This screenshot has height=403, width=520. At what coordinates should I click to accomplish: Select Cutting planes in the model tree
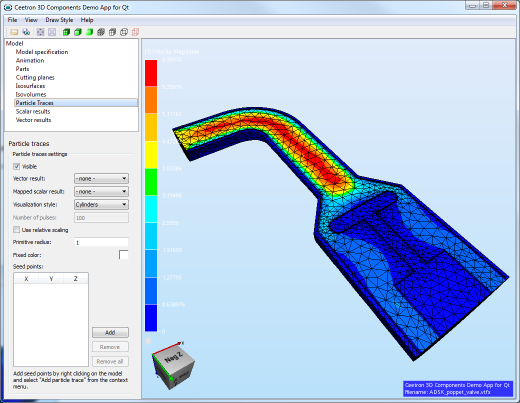click(35, 77)
